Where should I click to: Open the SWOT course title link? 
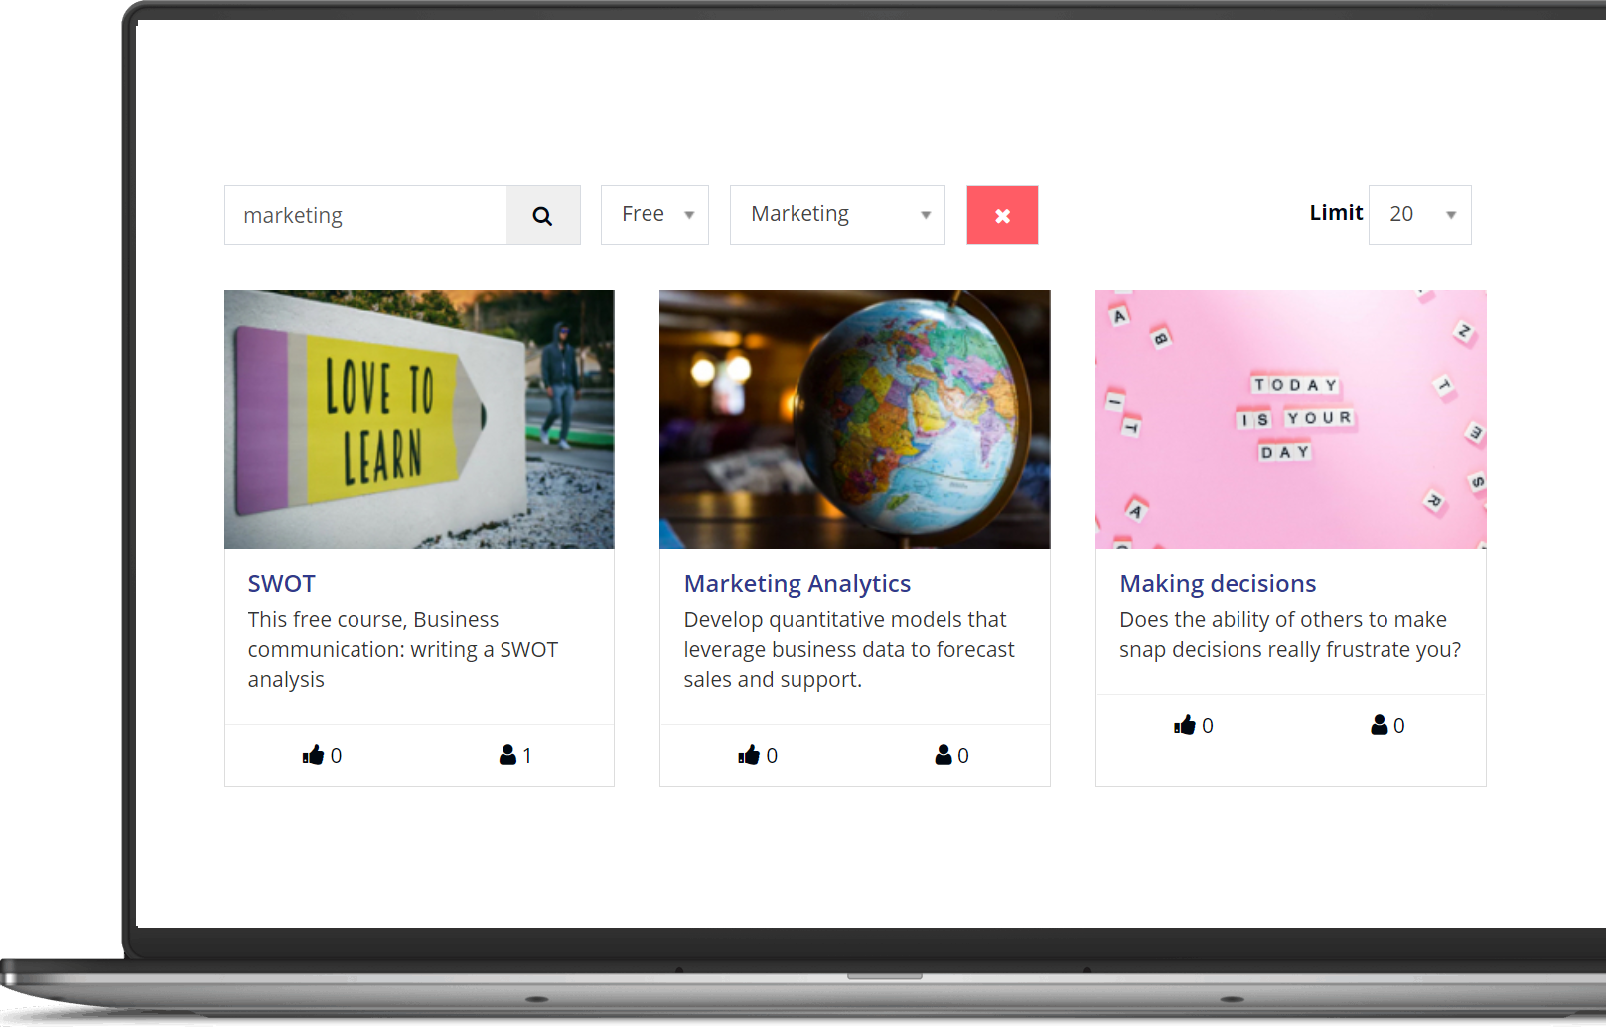pos(282,584)
